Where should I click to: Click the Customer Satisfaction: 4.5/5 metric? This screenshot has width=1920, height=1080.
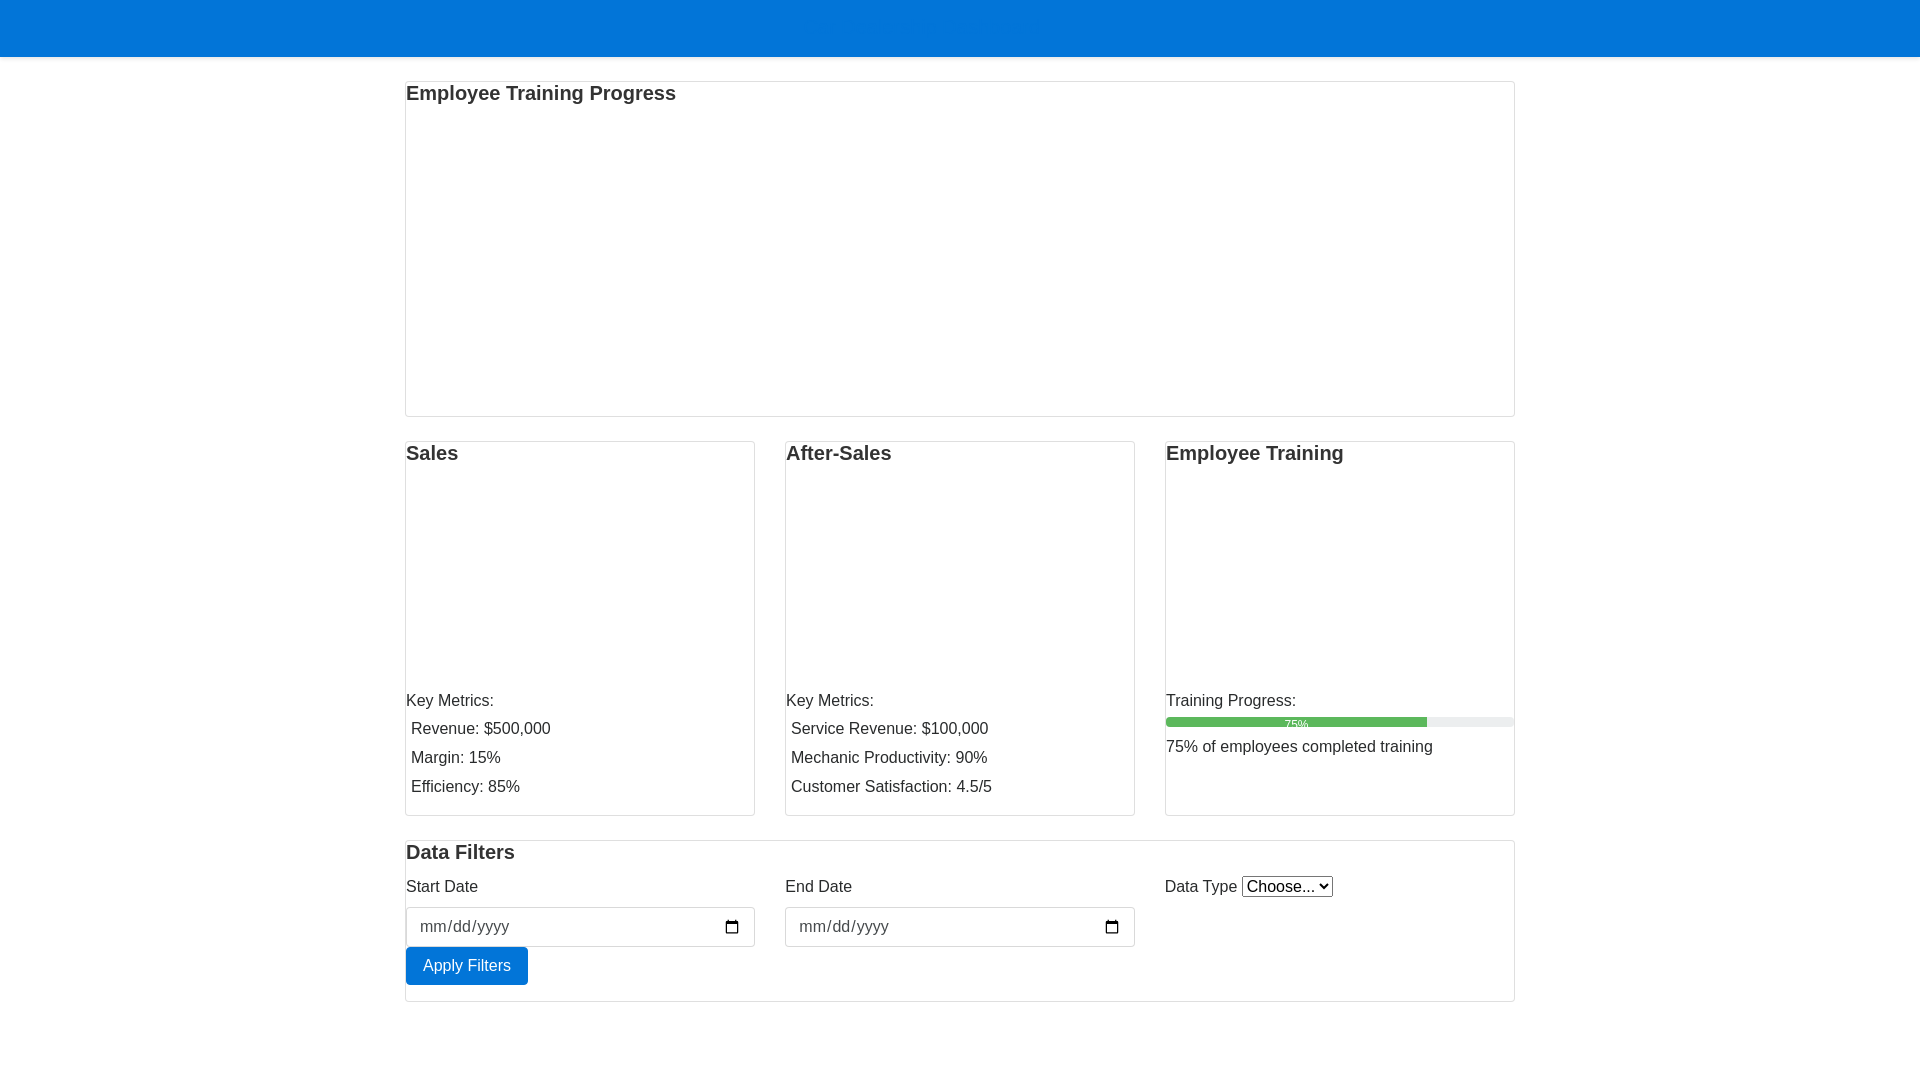pos(891,787)
